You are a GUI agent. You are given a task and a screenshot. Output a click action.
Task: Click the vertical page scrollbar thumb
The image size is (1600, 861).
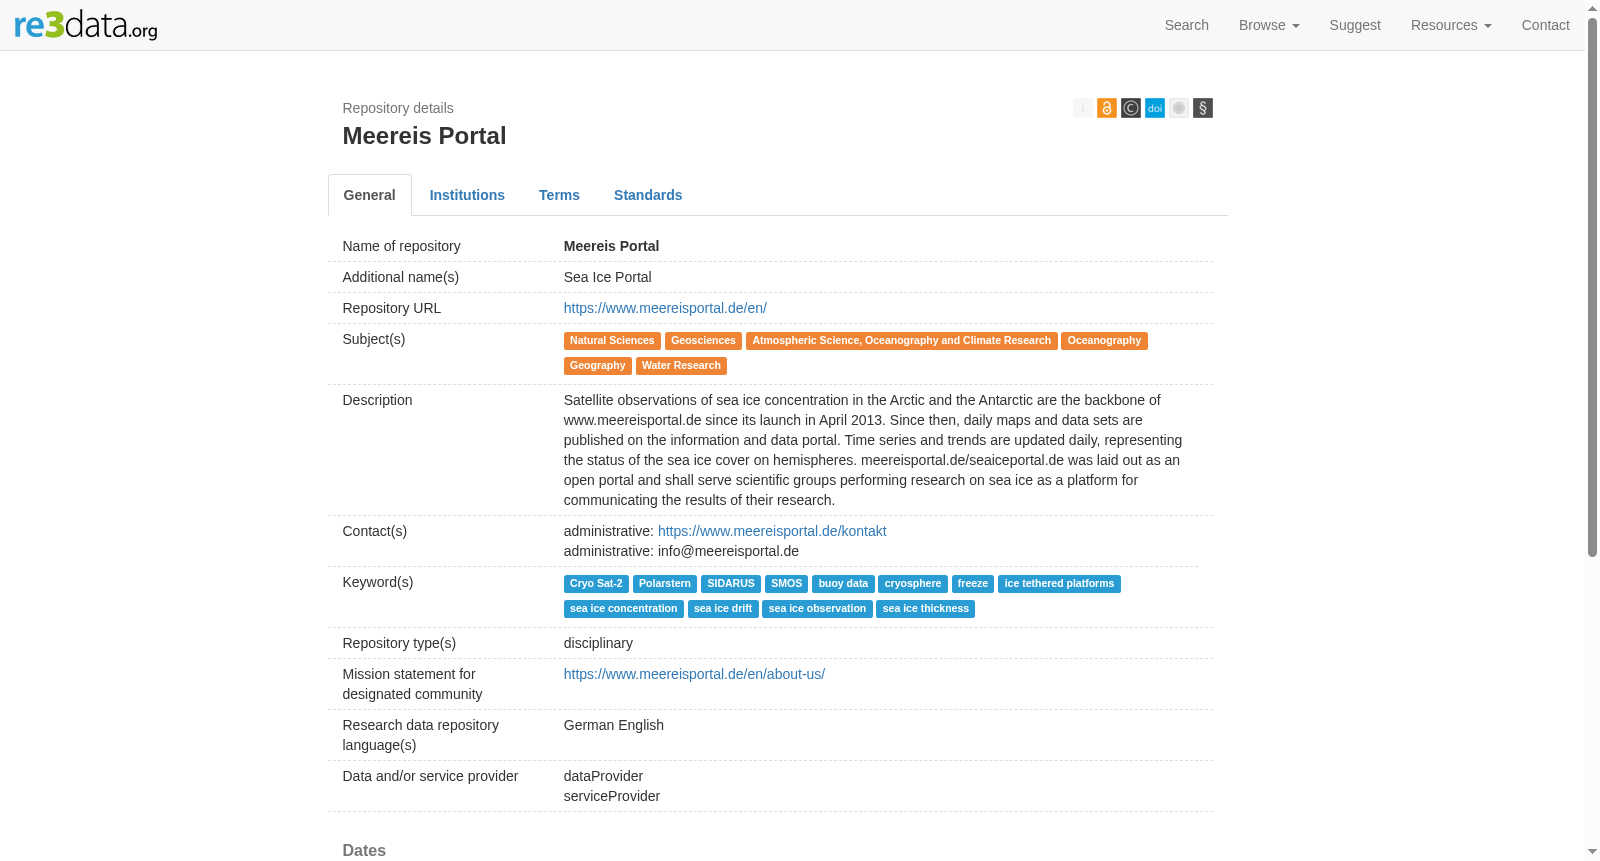[1592, 286]
